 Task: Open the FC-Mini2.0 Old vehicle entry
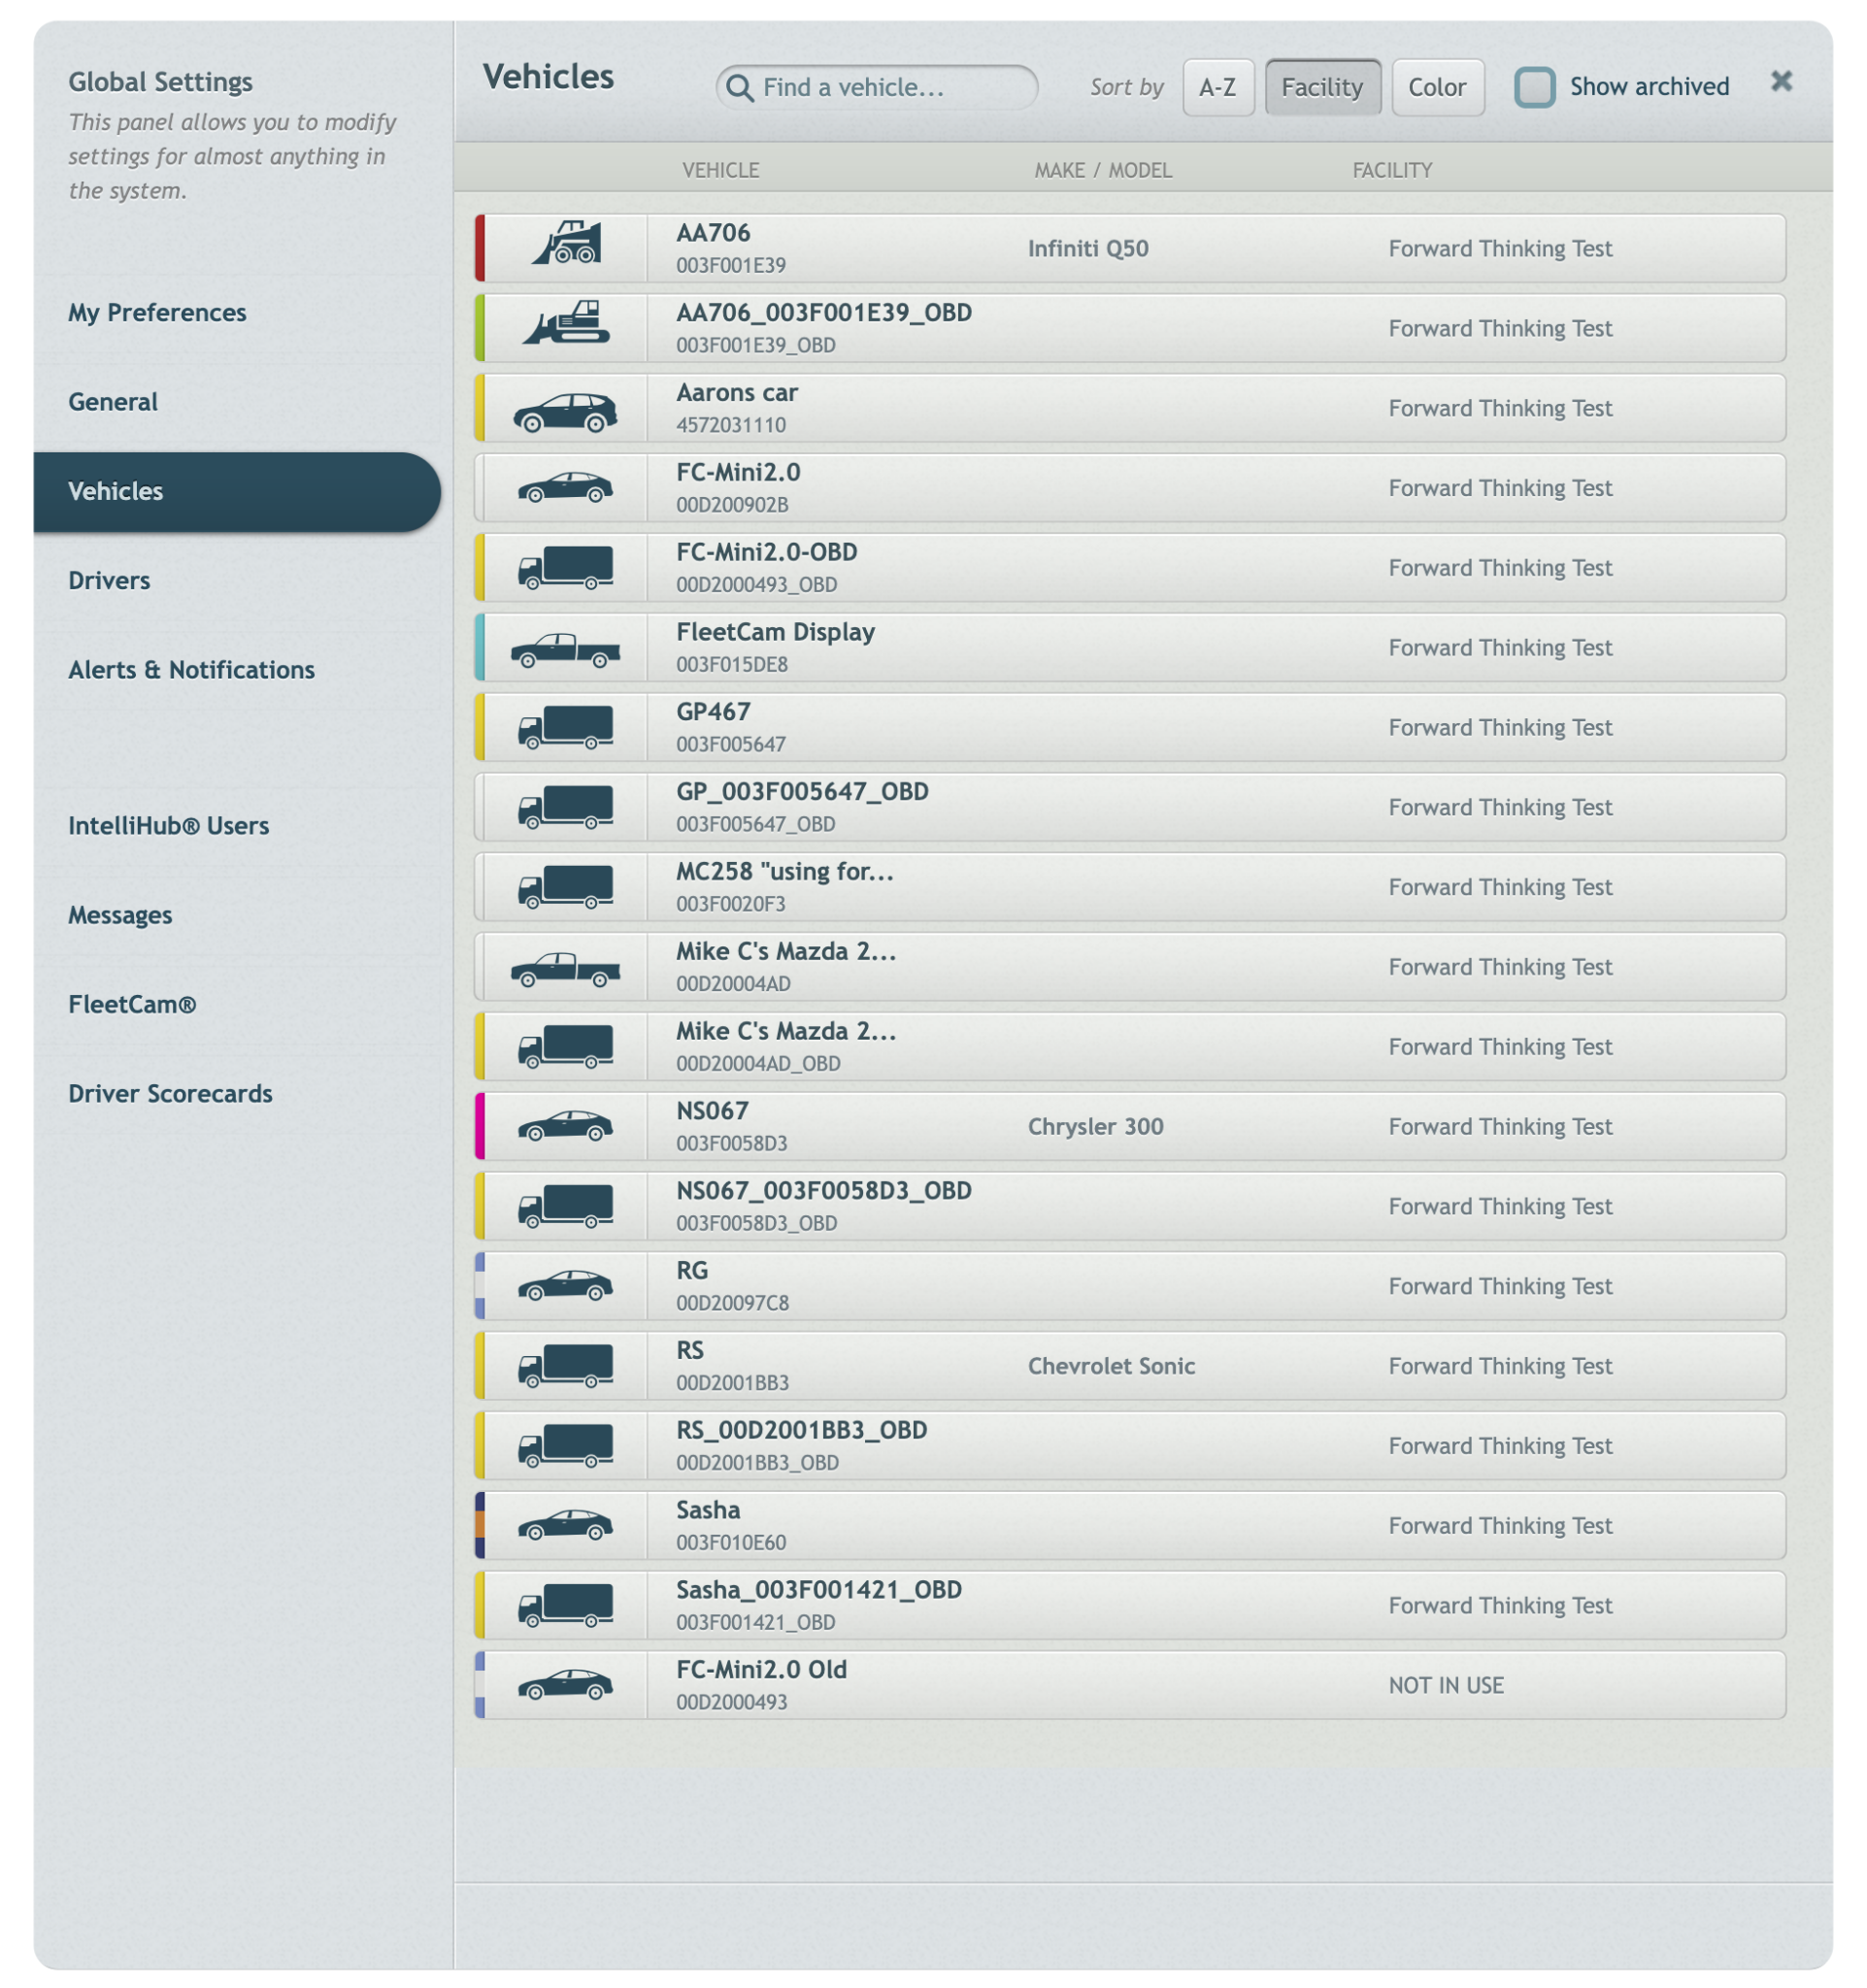[x=1130, y=1685]
